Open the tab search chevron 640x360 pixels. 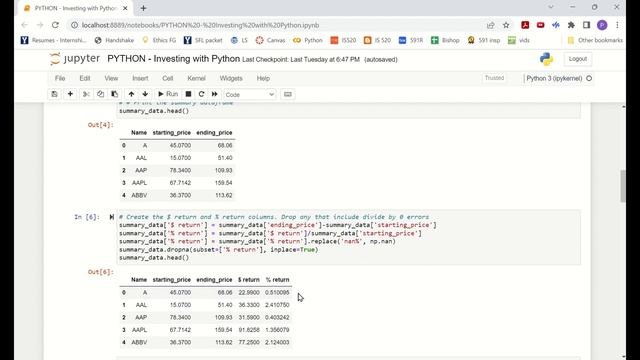coord(551,7)
